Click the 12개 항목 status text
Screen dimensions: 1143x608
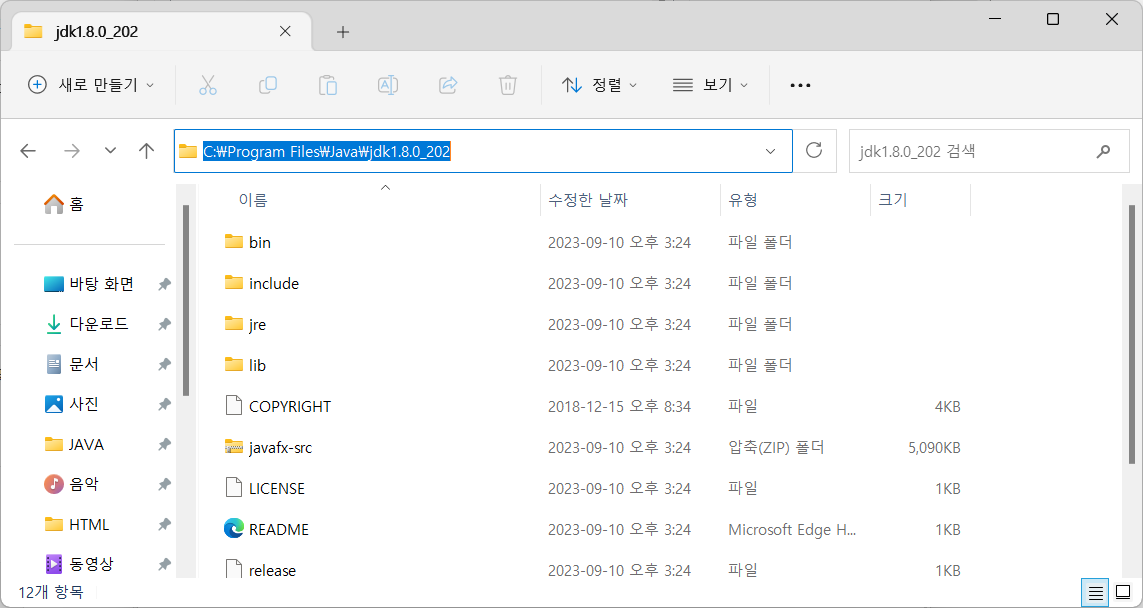51,592
